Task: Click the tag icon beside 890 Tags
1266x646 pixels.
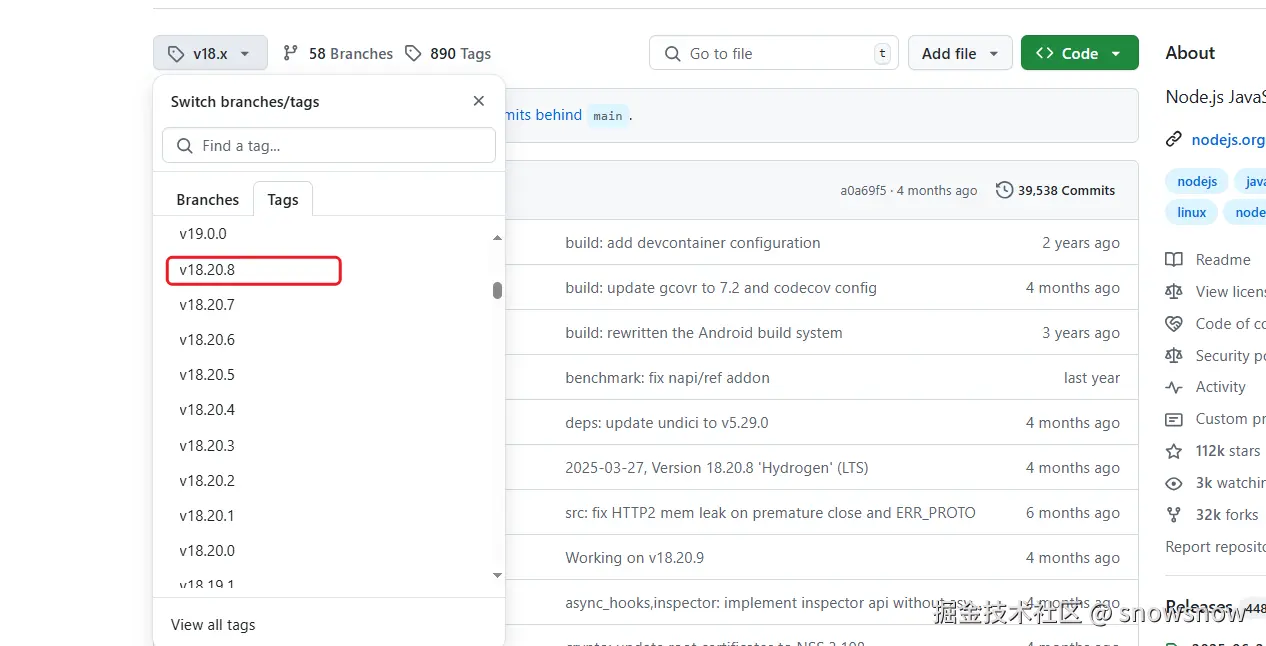Action: 413,53
